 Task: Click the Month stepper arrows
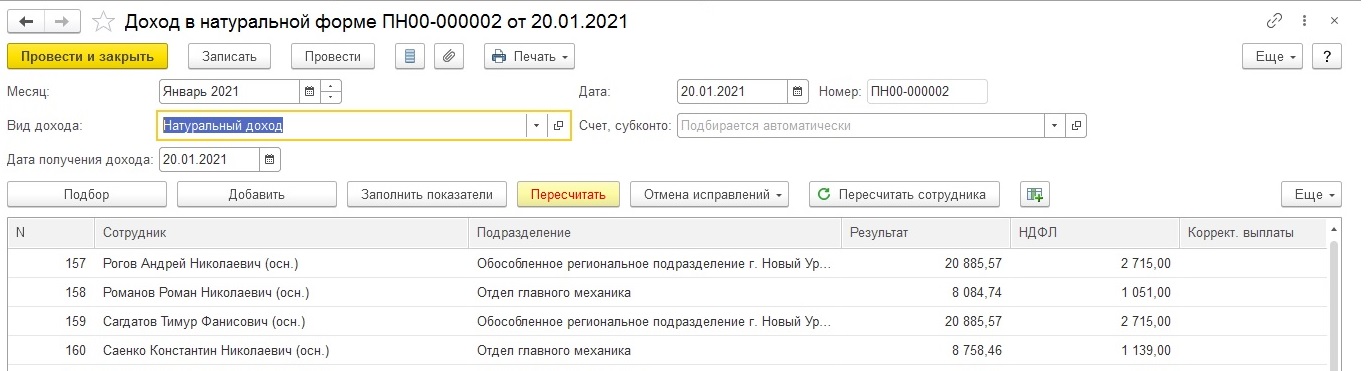tap(331, 91)
